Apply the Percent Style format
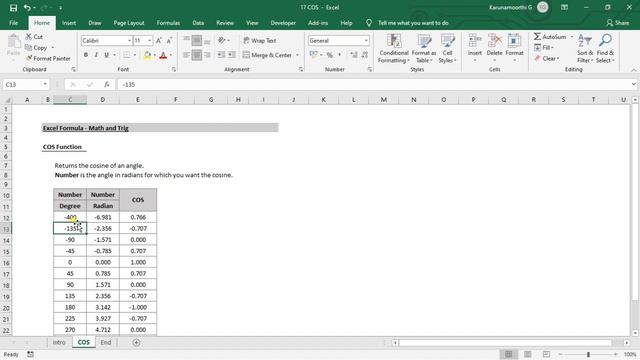The width and height of the screenshot is (640, 360). (x=330, y=55)
